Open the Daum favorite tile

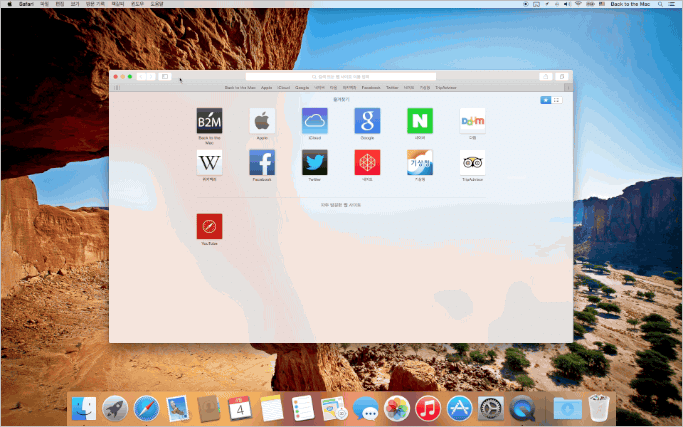coord(473,121)
